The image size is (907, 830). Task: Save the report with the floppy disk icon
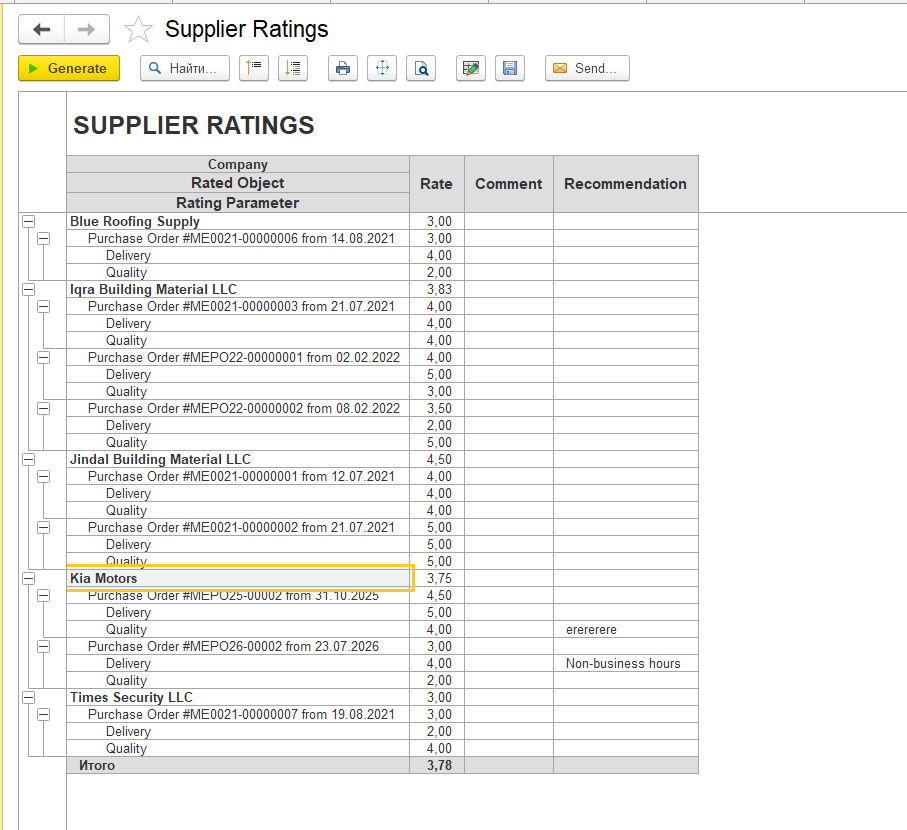[510, 68]
